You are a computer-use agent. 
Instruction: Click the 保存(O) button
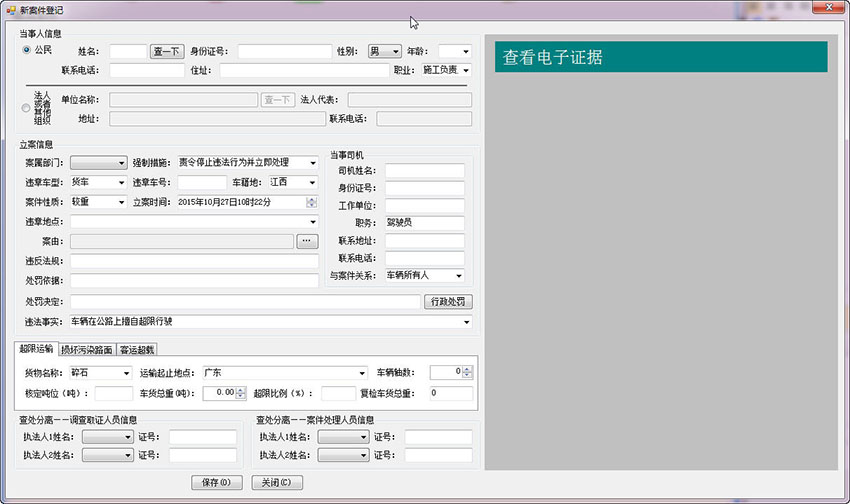[216, 482]
